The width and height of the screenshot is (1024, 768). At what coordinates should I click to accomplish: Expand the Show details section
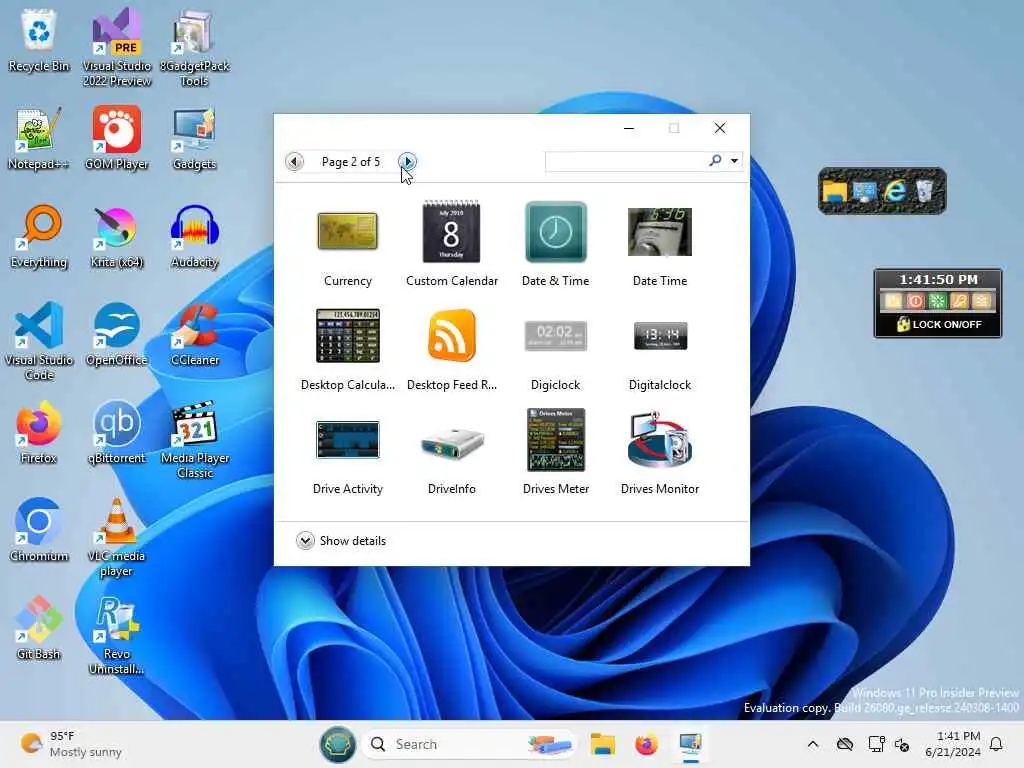pos(341,541)
